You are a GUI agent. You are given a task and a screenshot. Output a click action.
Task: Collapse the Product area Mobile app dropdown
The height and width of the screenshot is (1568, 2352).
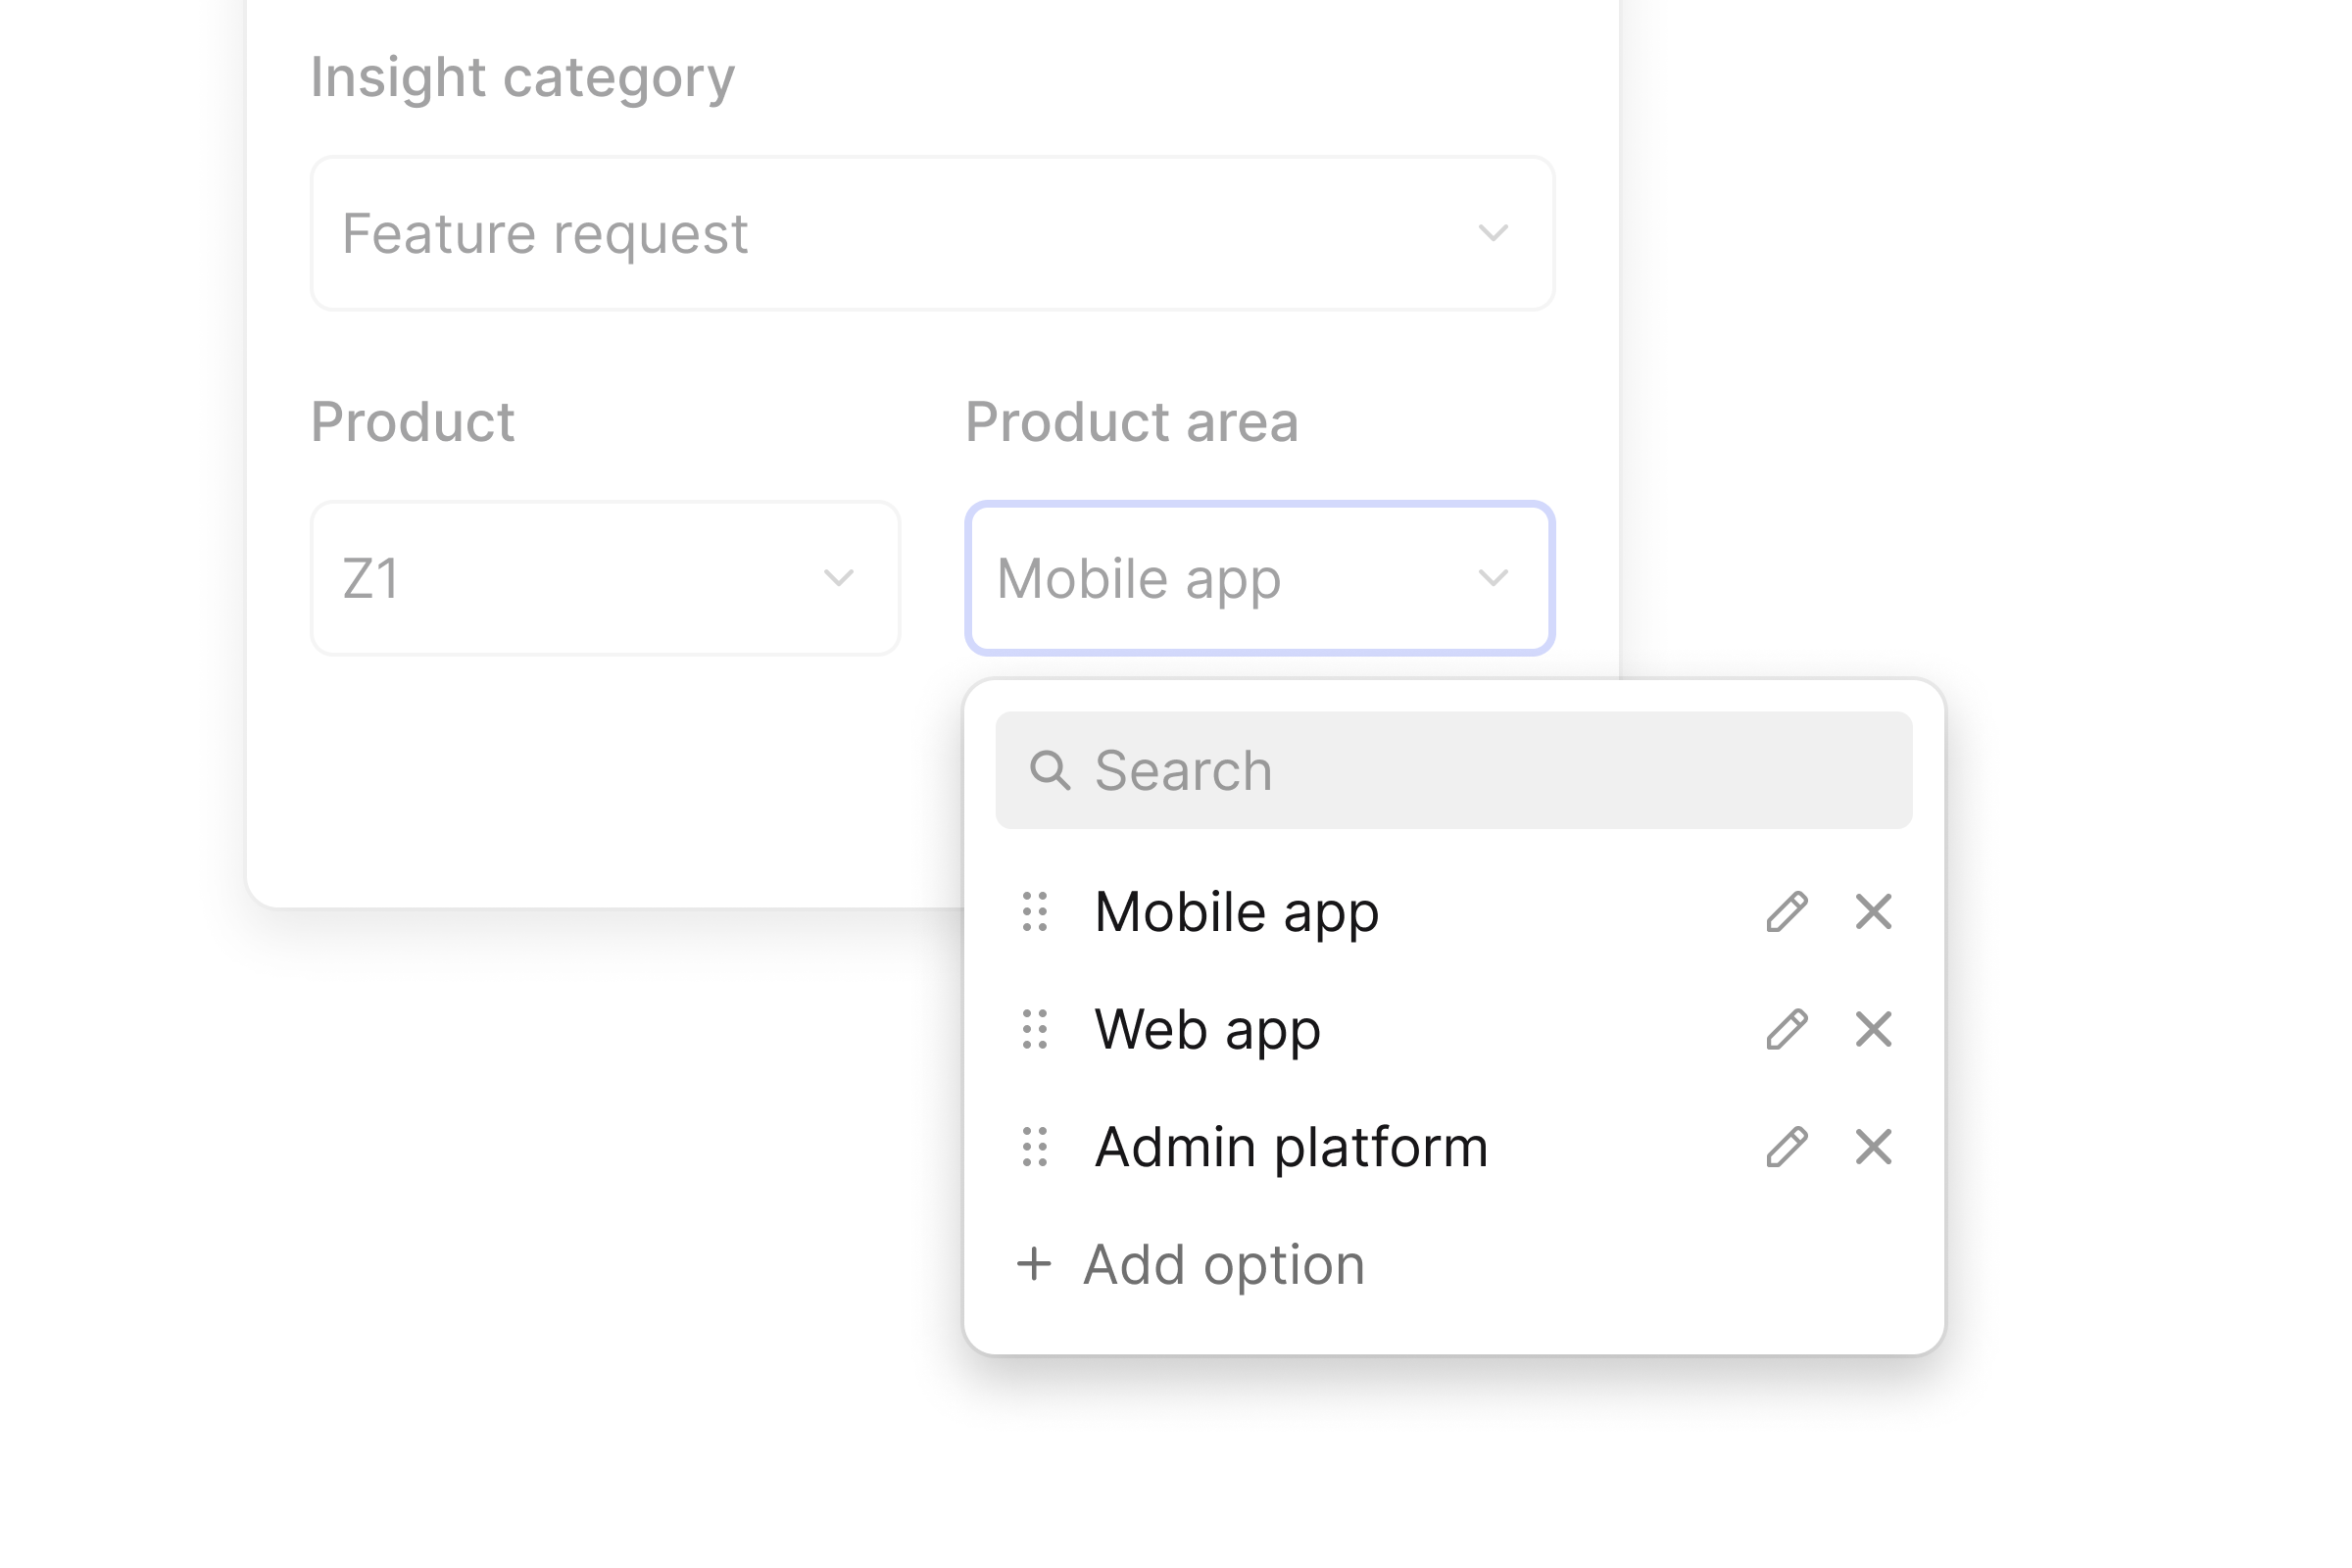click(x=1259, y=578)
